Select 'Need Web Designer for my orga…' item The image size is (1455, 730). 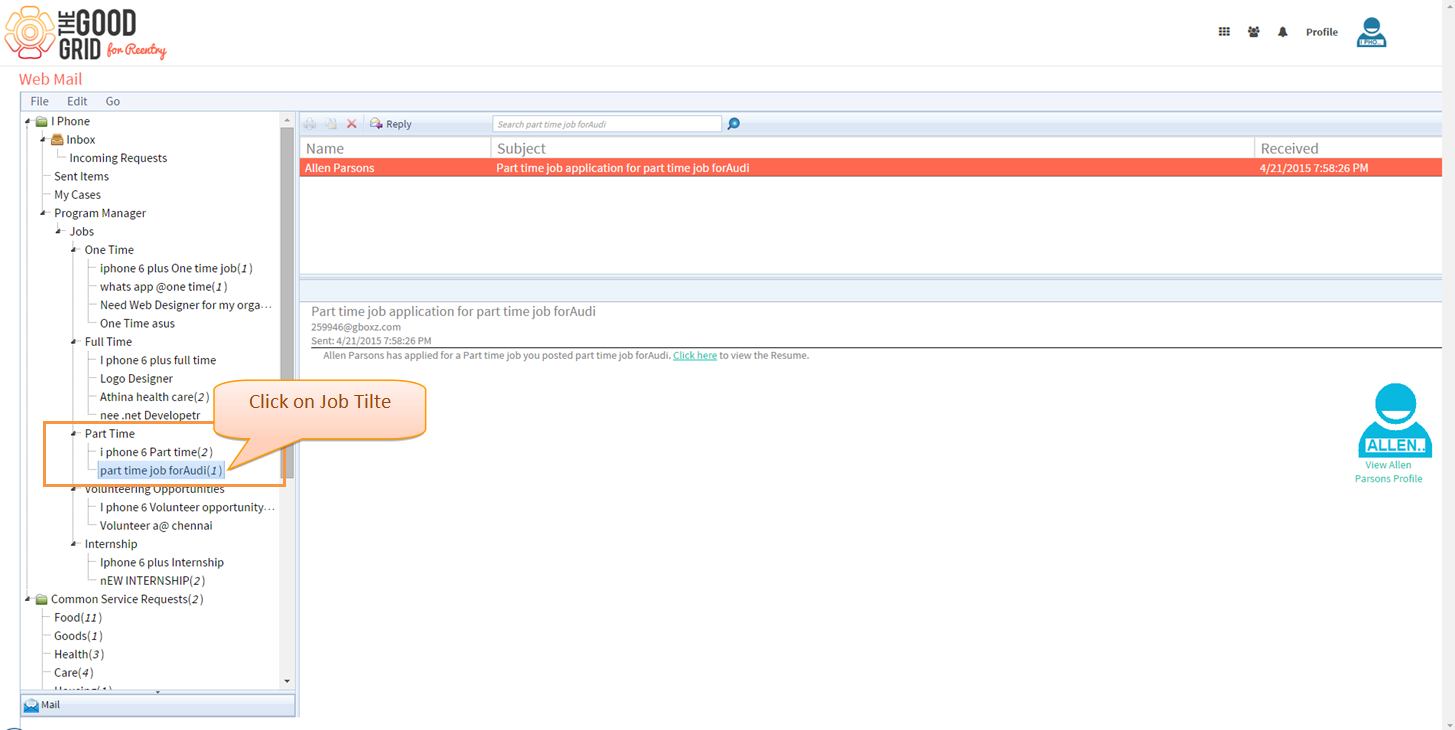coord(186,305)
